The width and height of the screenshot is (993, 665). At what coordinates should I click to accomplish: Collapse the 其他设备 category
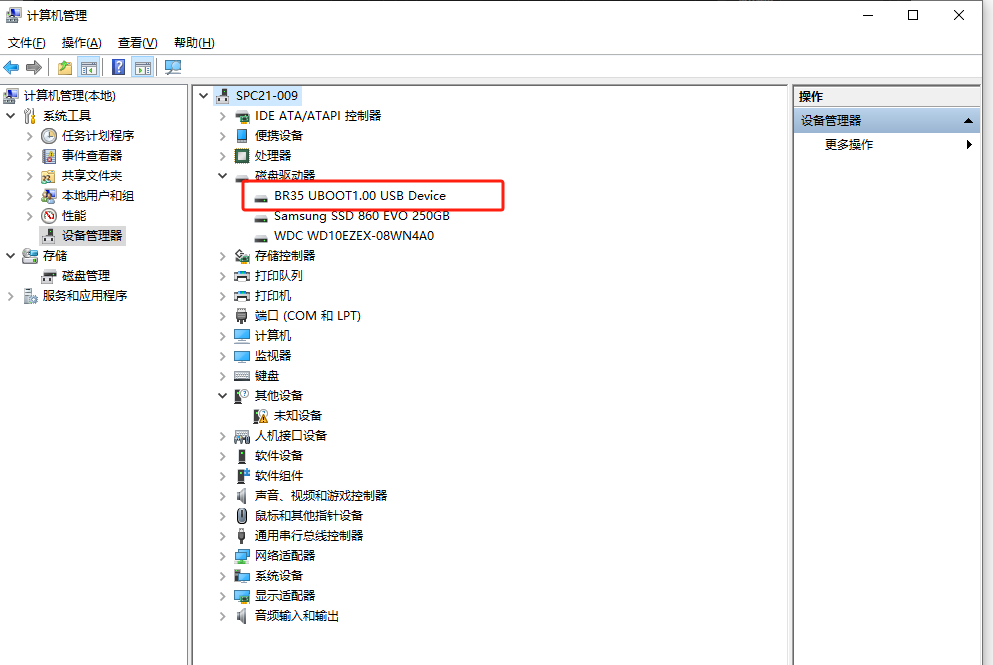point(222,396)
